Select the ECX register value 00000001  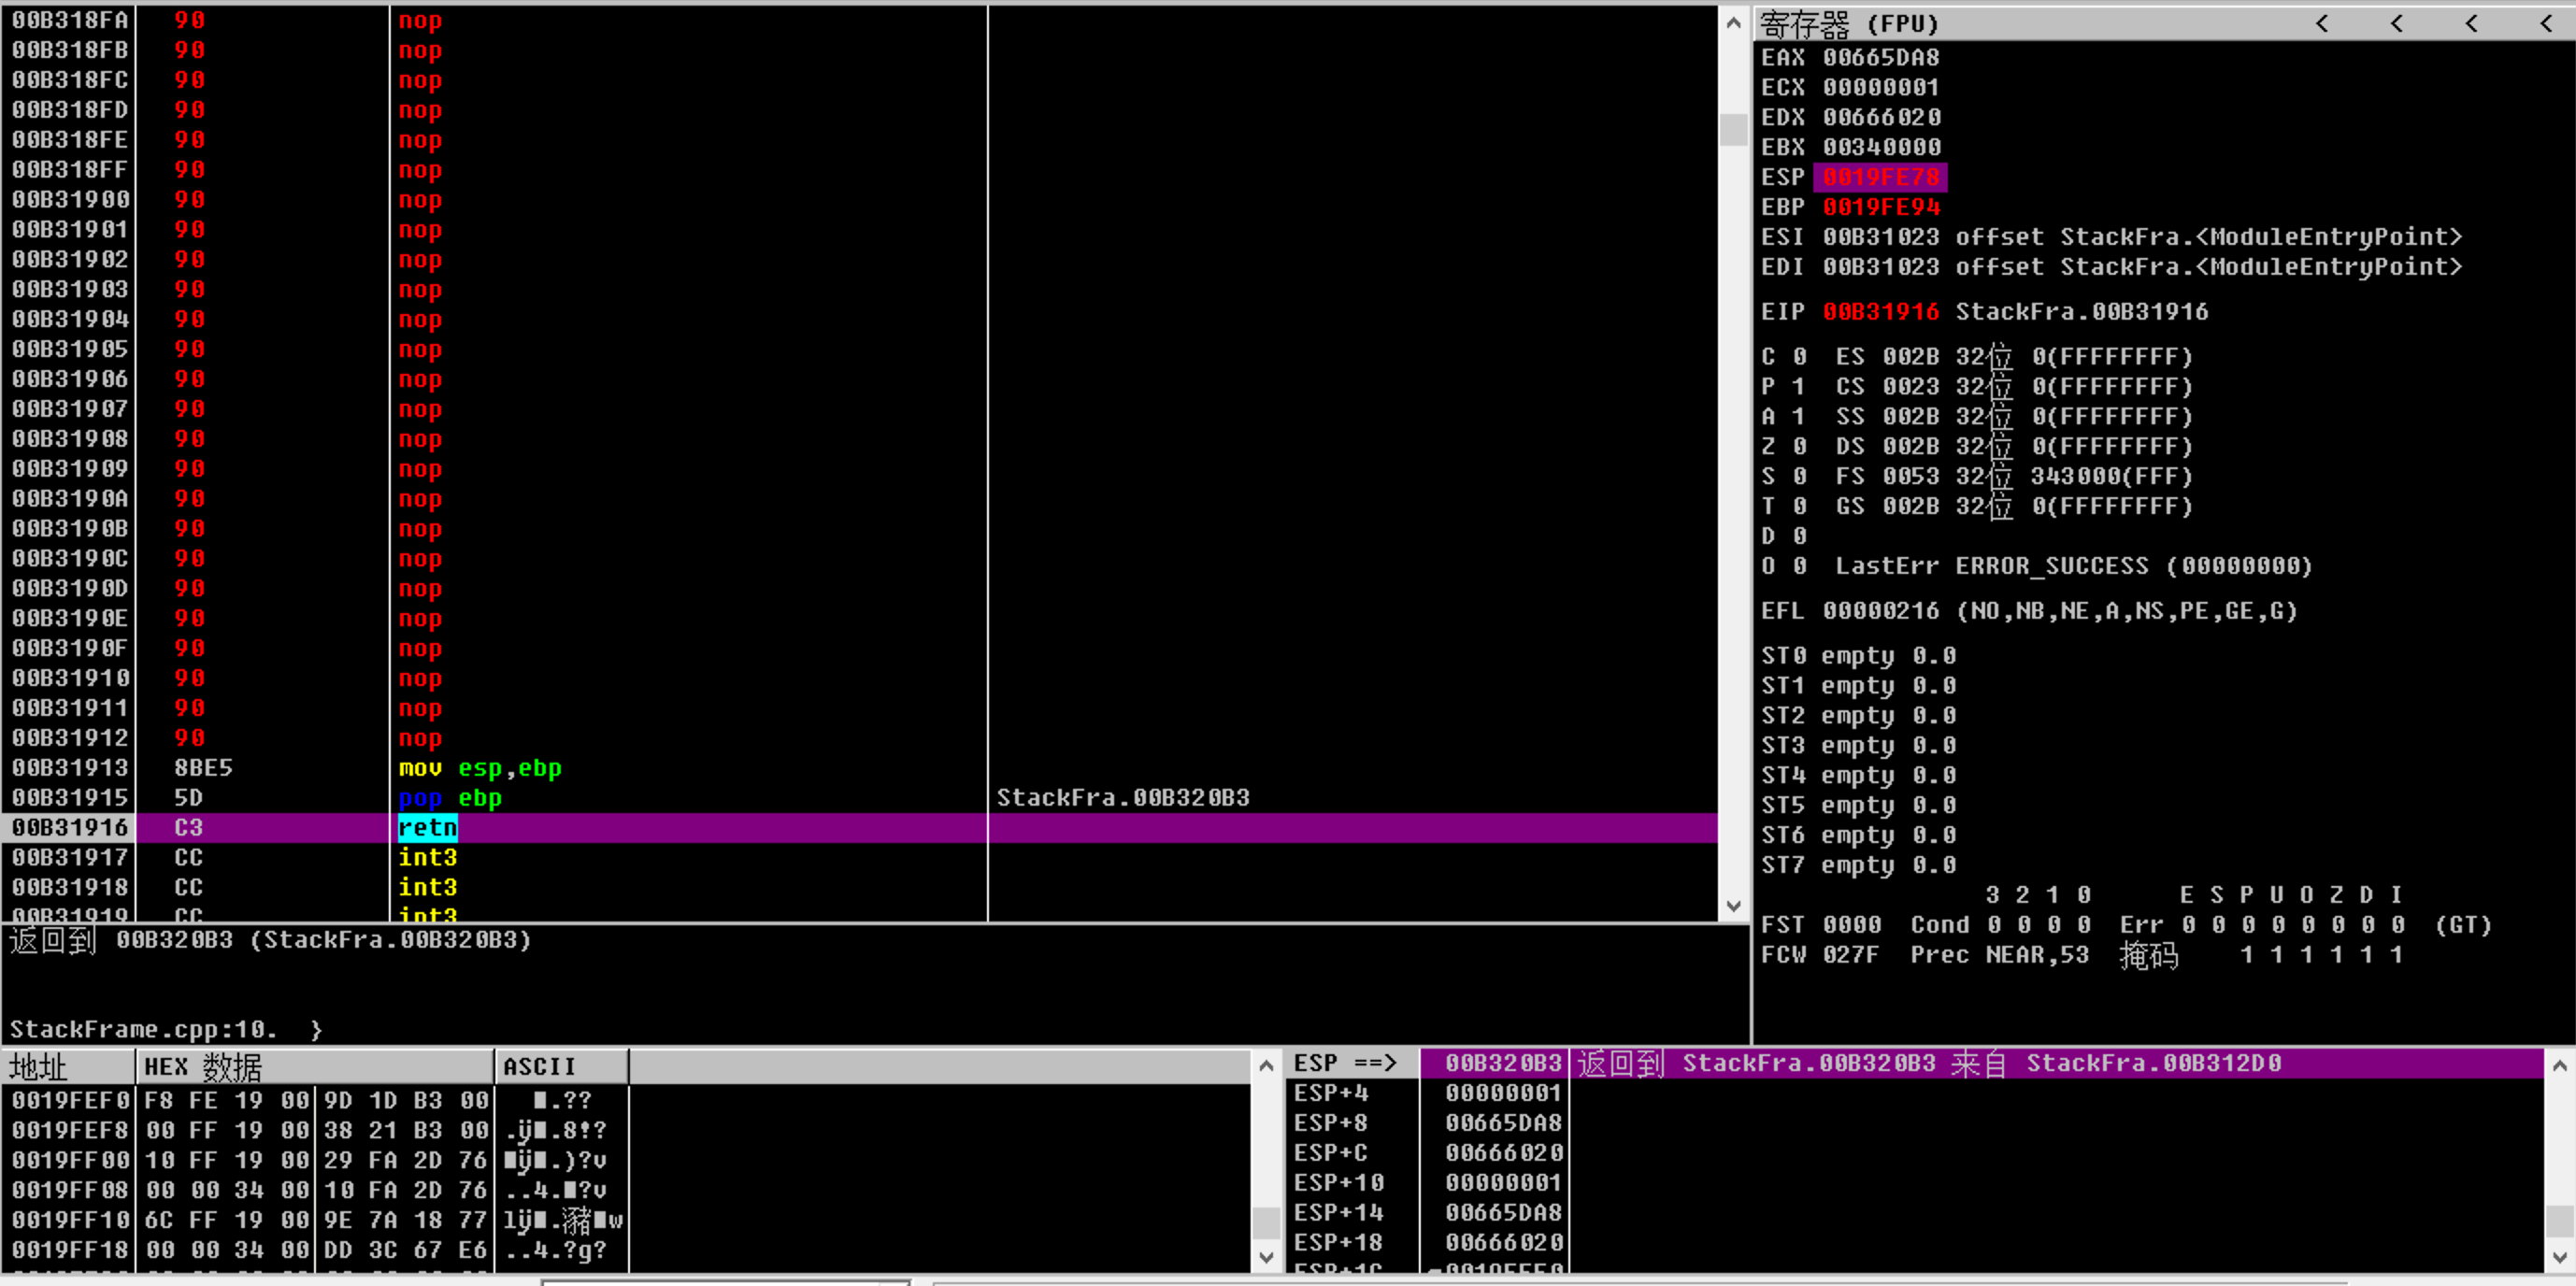pos(1881,88)
